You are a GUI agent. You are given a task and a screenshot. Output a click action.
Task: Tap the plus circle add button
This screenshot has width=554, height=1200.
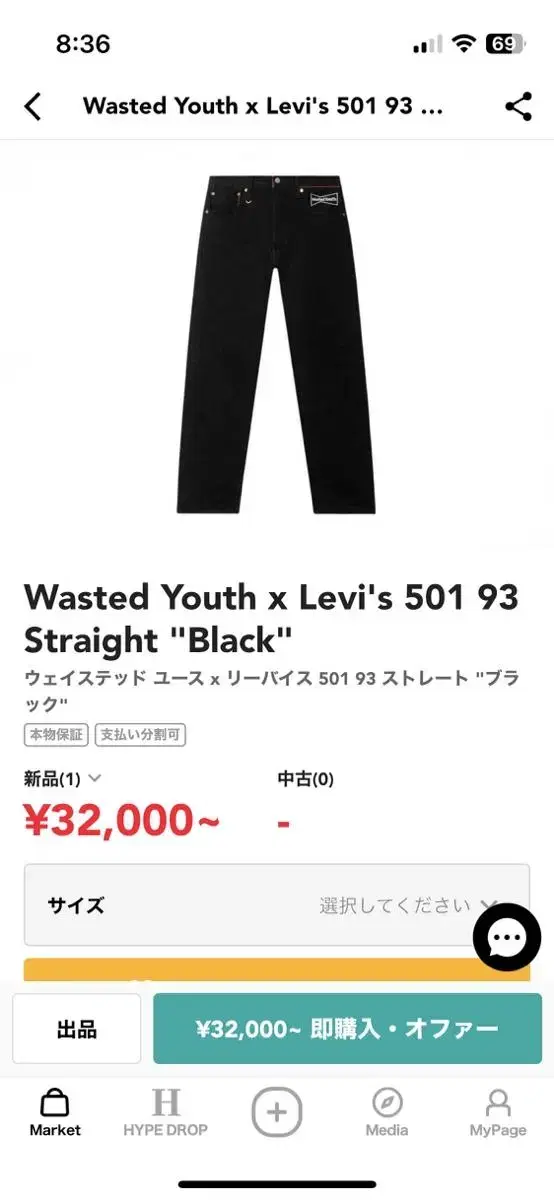(x=277, y=1111)
